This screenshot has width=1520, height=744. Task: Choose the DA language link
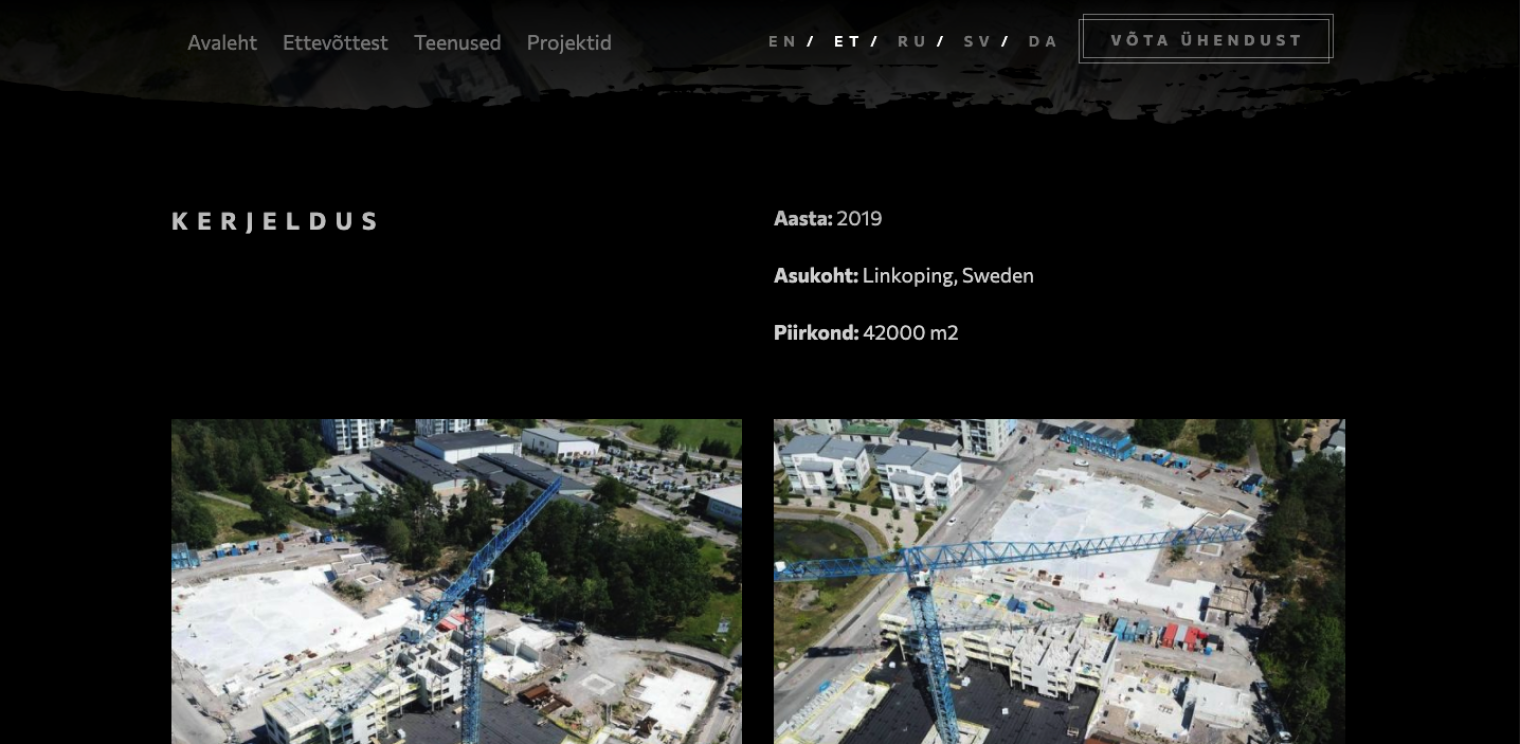point(1043,41)
